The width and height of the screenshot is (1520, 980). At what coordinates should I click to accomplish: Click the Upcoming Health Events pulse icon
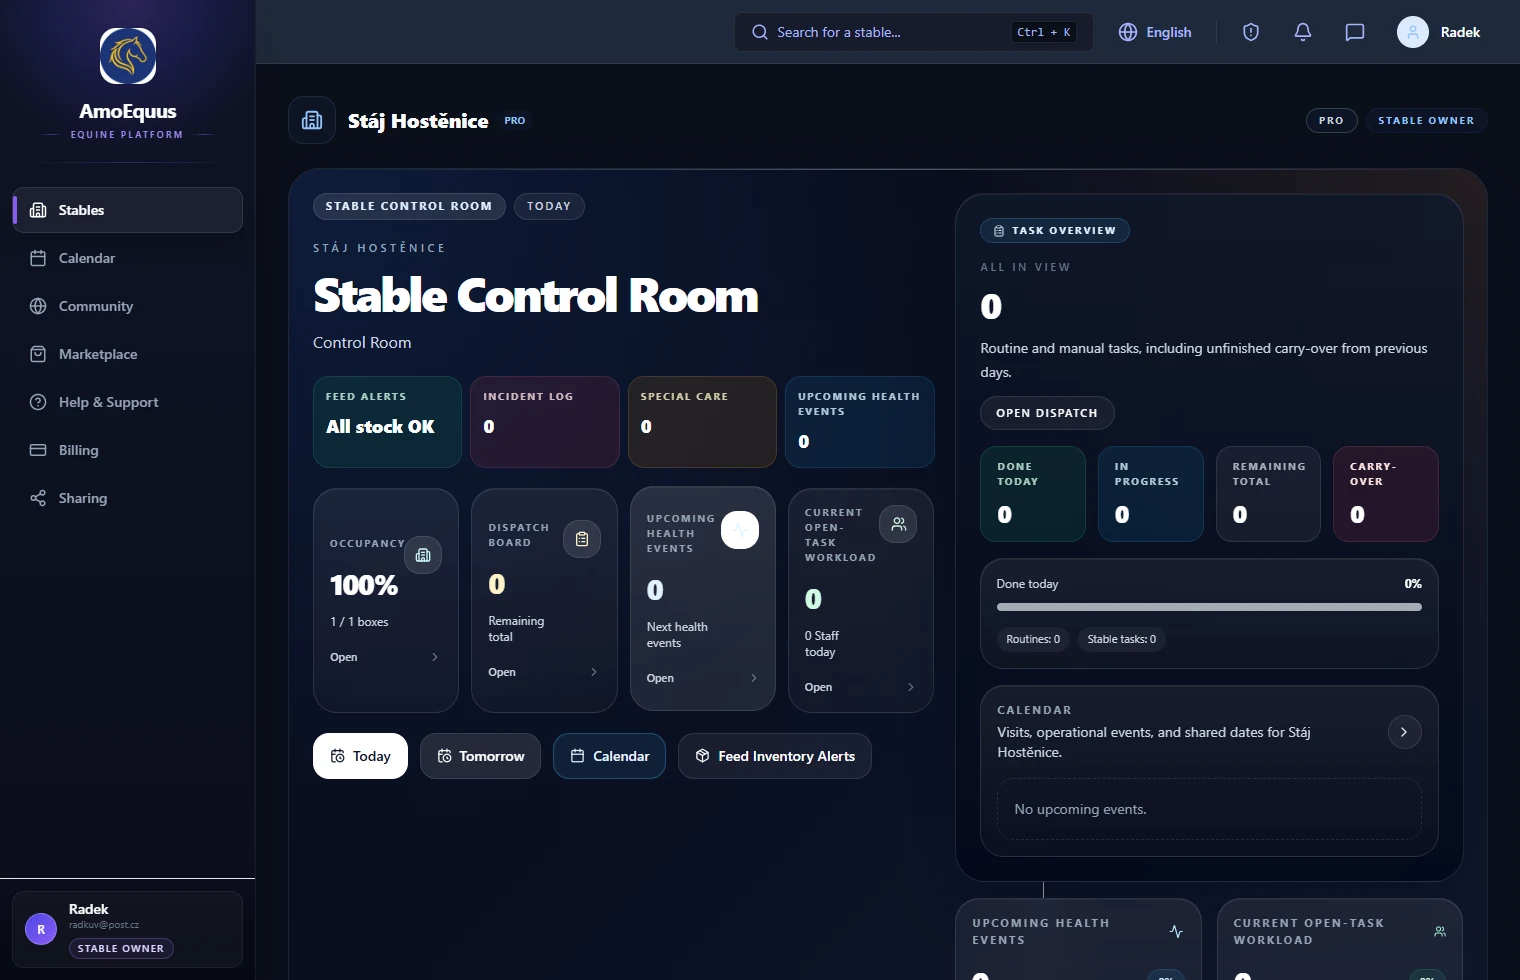click(740, 530)
